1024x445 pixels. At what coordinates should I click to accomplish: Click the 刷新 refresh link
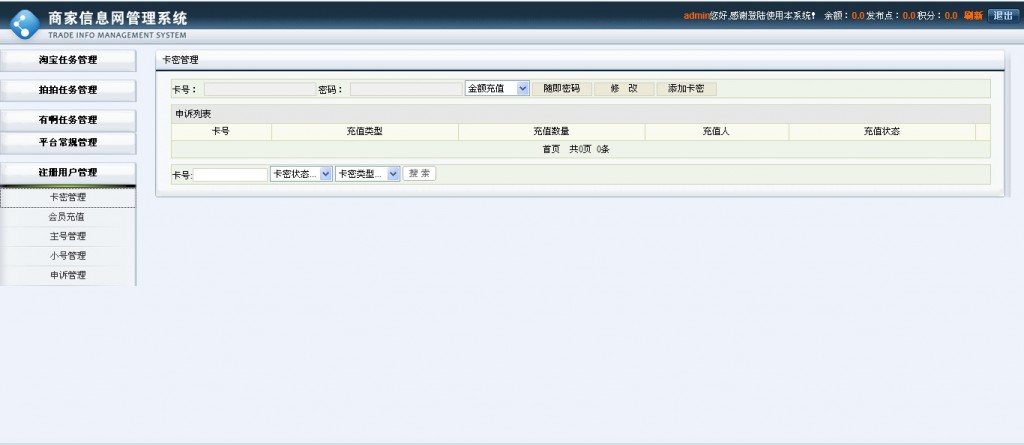point(973,16)
